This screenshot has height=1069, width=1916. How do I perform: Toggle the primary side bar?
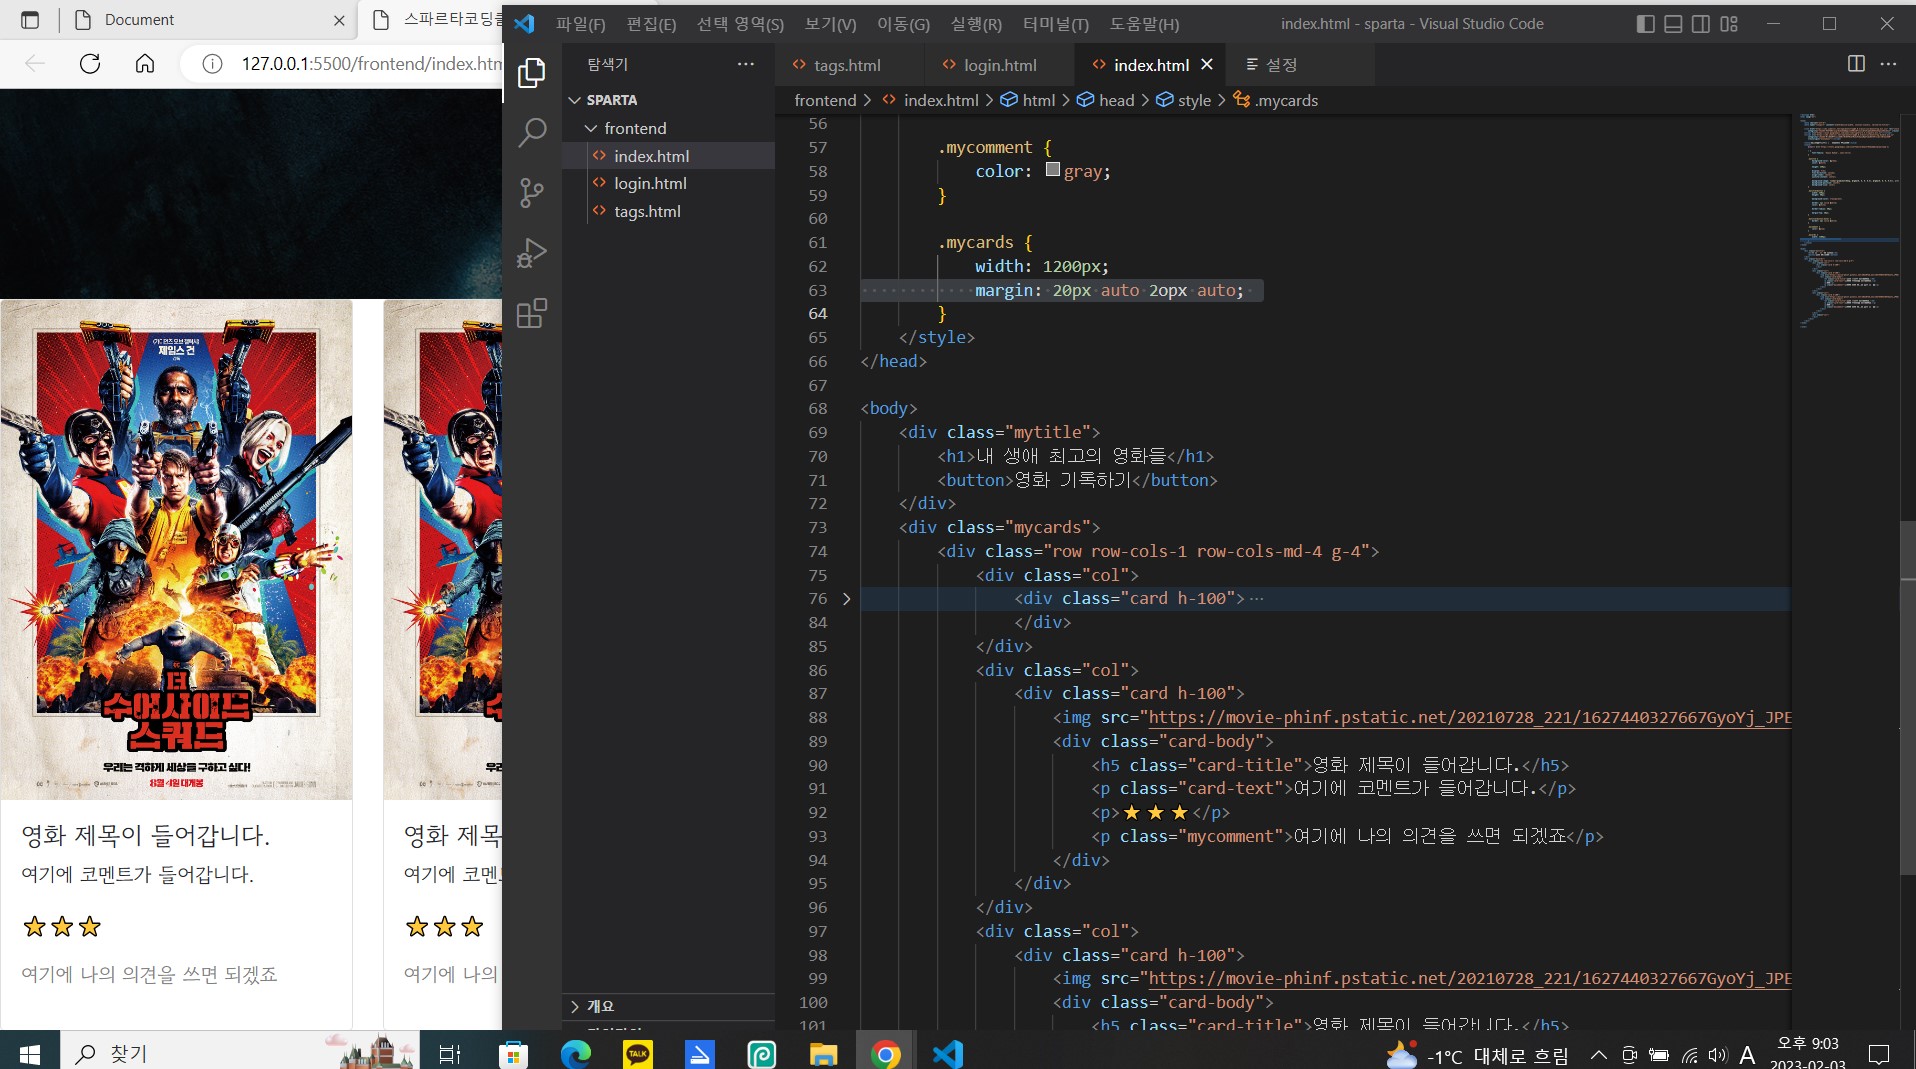1645,23
